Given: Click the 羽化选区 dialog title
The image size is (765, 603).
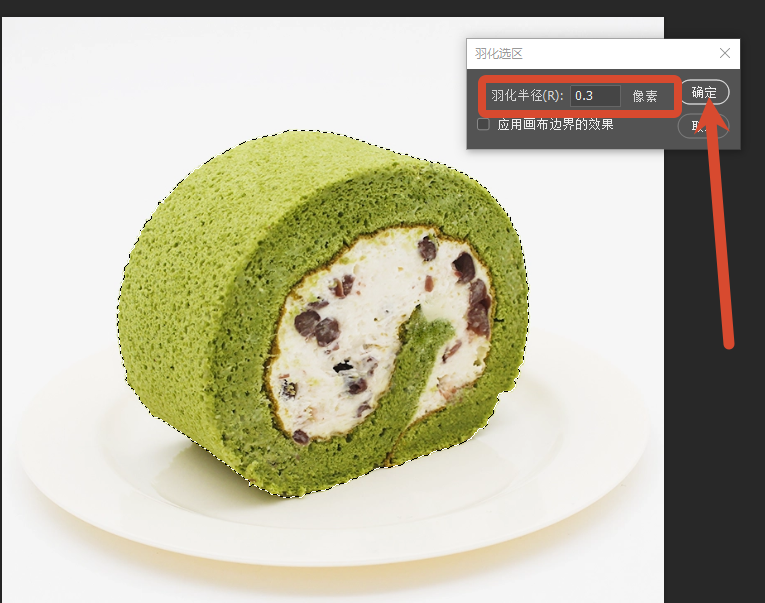Looking at the screenshot, I should pyautogui.click(x=499, y=54).
